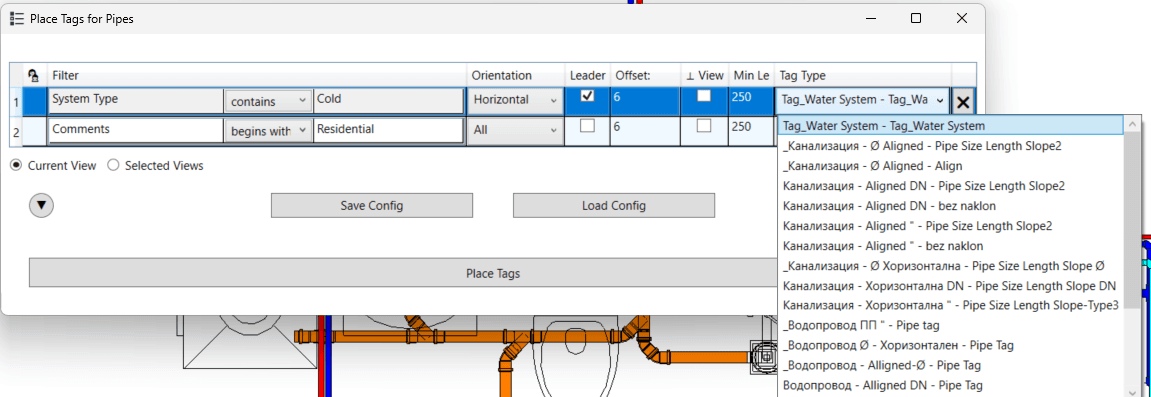Select 'Канализация - Aligned DN - bez naklon'

point(951,205)
